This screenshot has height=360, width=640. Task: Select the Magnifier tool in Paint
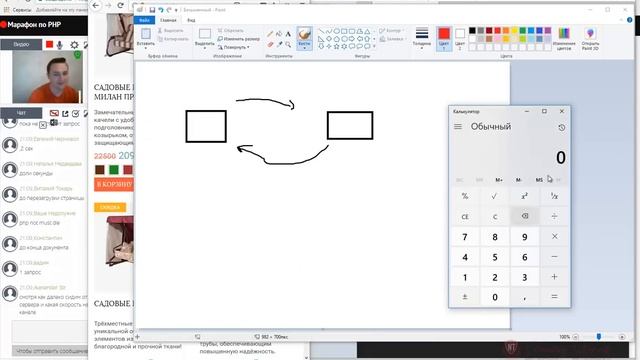pyautogui.click(x=288, y=44)
